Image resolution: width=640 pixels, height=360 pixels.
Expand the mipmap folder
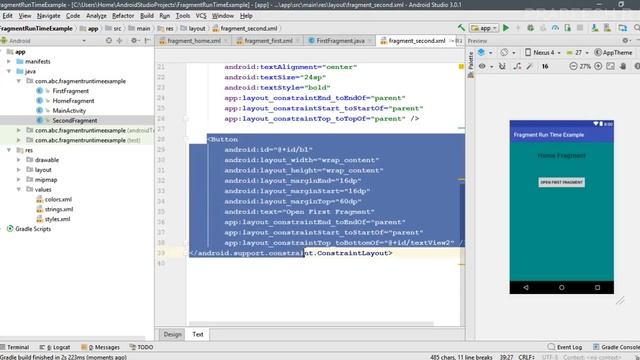(19, 179)
